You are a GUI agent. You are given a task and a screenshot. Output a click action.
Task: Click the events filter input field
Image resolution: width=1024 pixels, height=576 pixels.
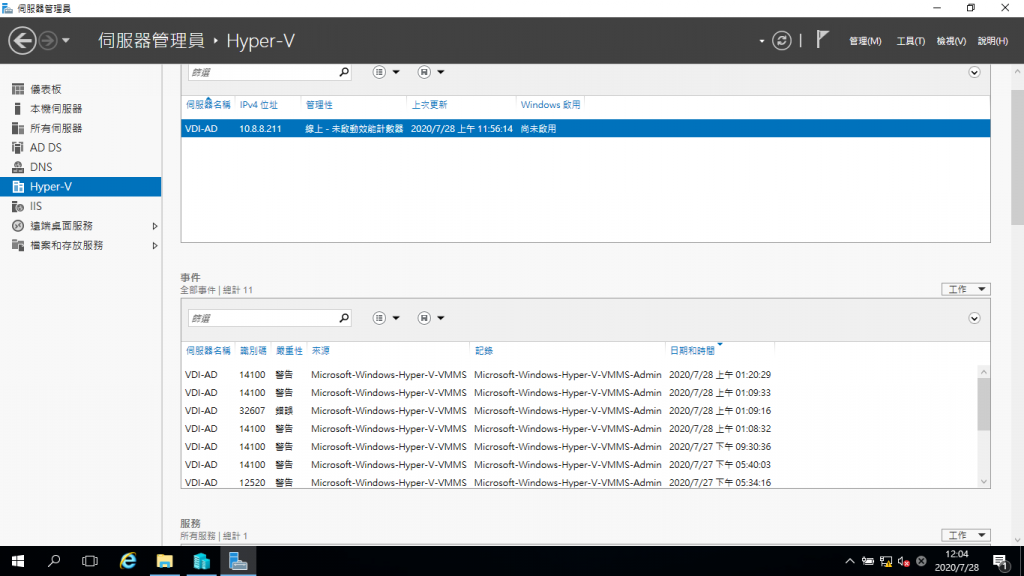263,318
